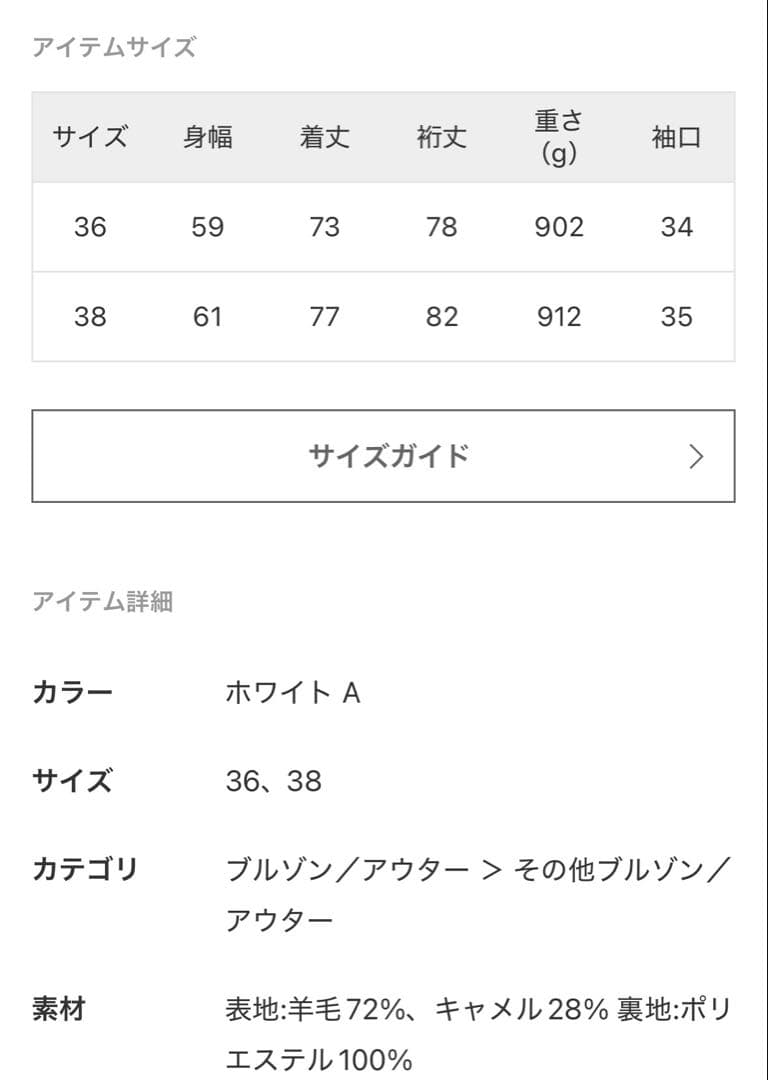Click the 裄丈 column header
Image resolution: width=768 pixels, height=1080 pixels.
tap(443, 139)
